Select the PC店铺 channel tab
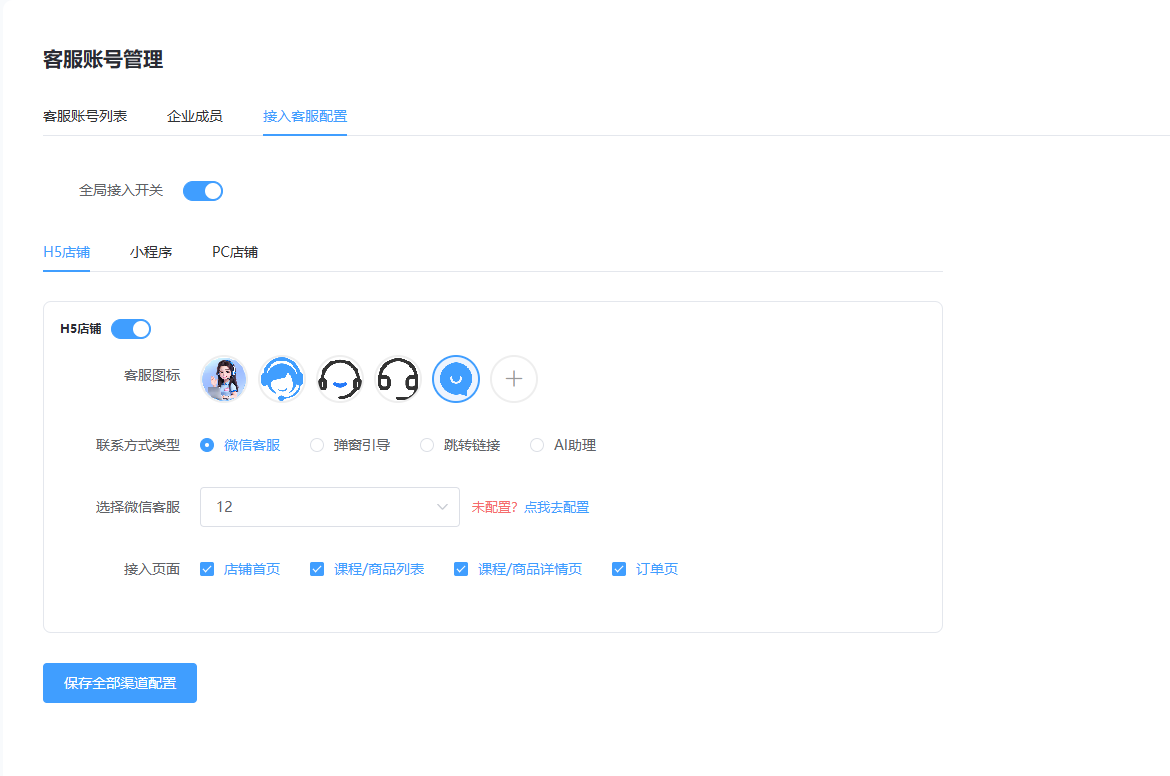 [235, 252]
